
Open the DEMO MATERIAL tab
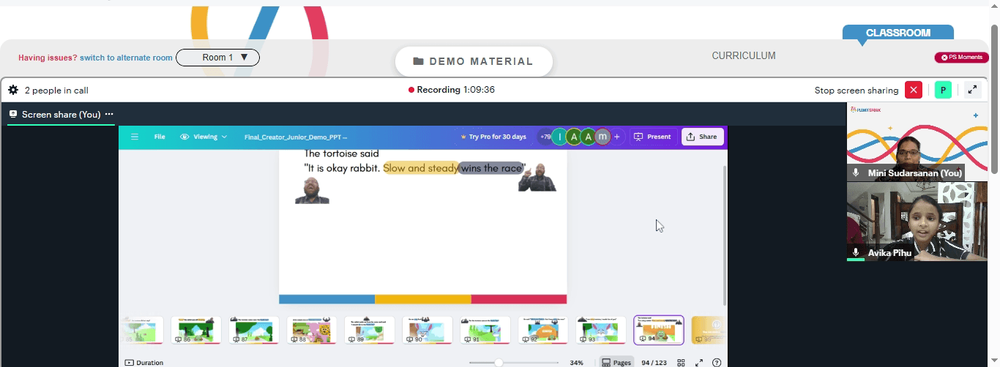pos(473,61)
